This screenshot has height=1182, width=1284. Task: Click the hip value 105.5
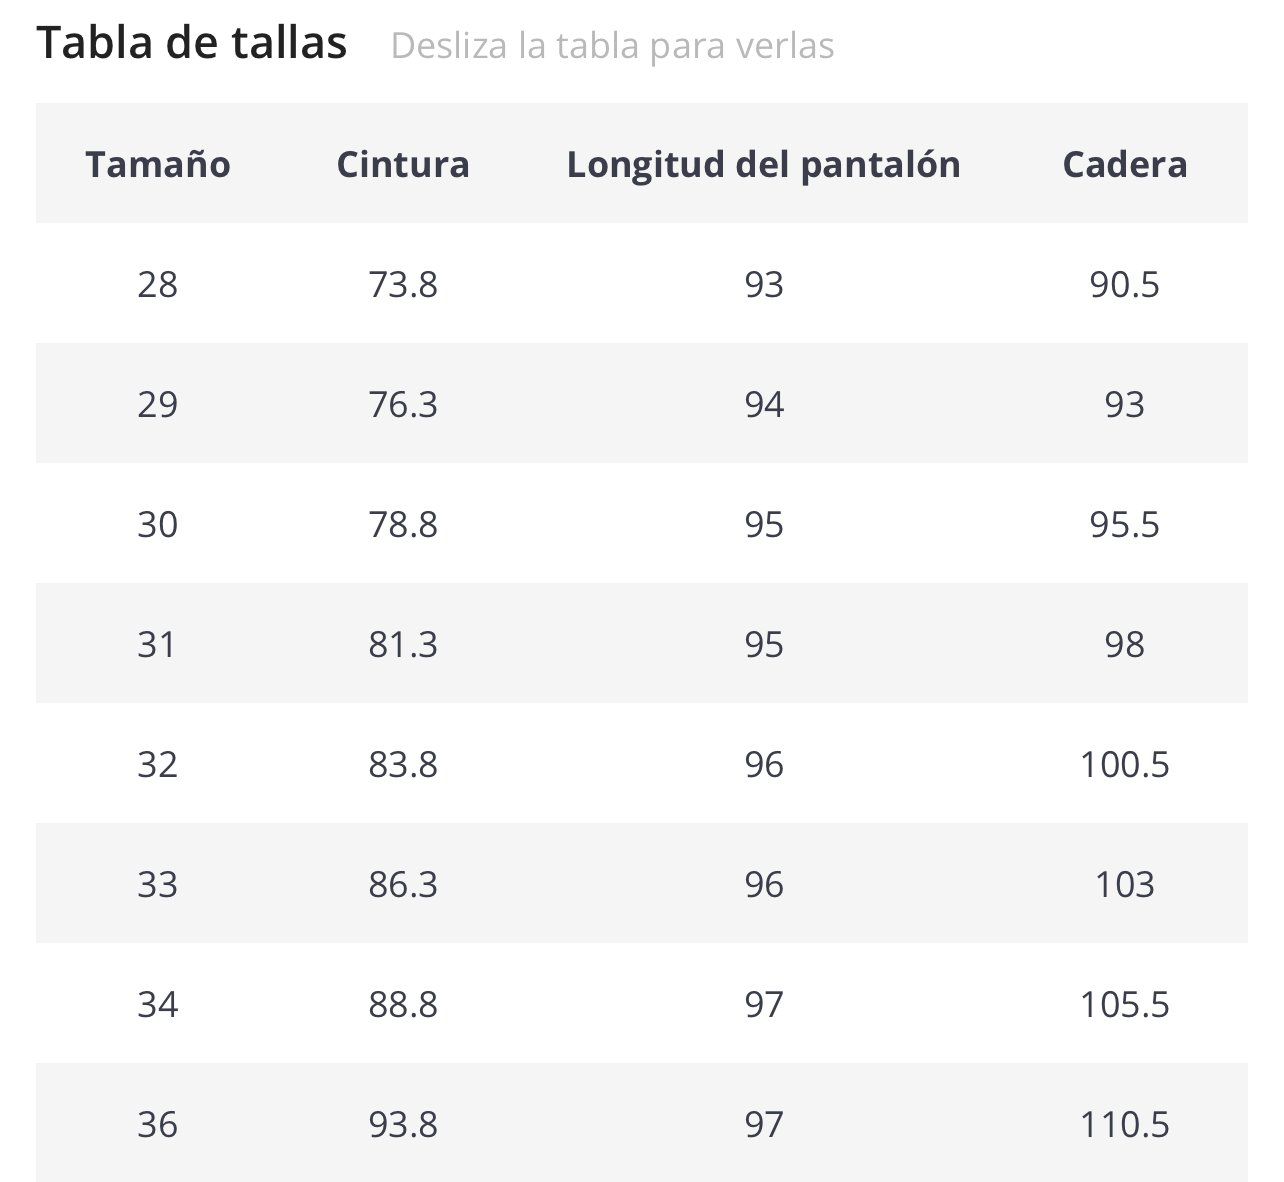(x=1124, y=1004)
